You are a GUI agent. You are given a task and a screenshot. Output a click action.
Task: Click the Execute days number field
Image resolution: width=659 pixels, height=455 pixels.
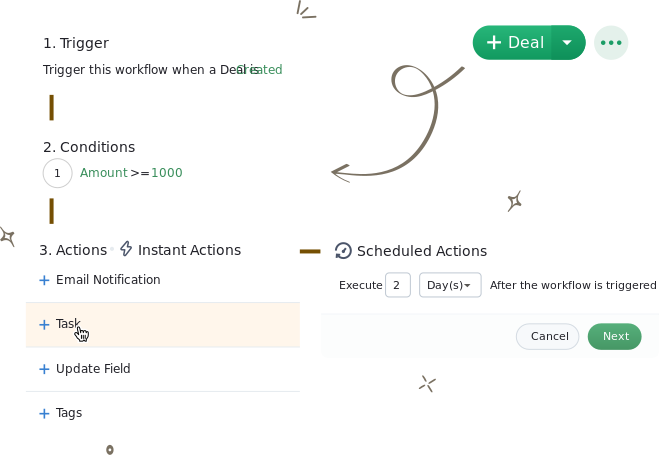click(397, 285)
